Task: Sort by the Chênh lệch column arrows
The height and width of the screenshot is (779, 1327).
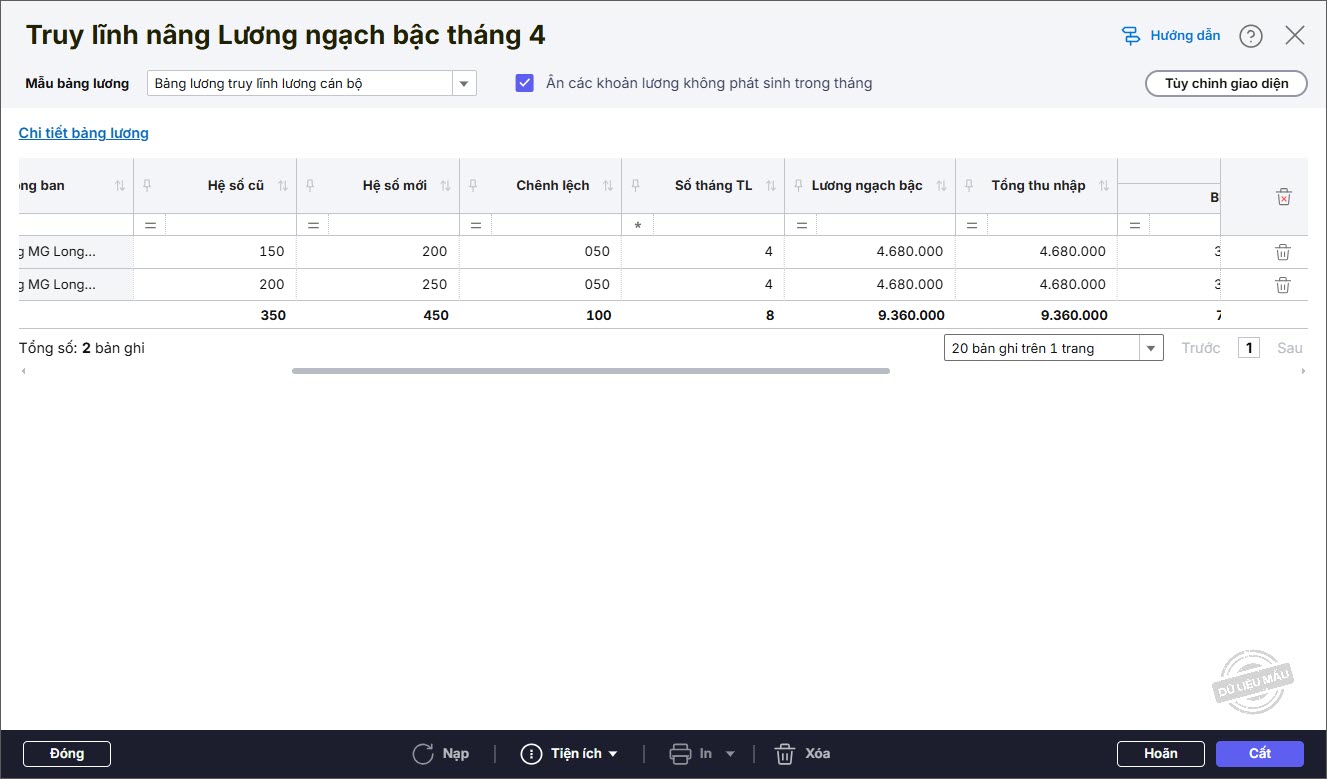Action: (x=608, y=186)
